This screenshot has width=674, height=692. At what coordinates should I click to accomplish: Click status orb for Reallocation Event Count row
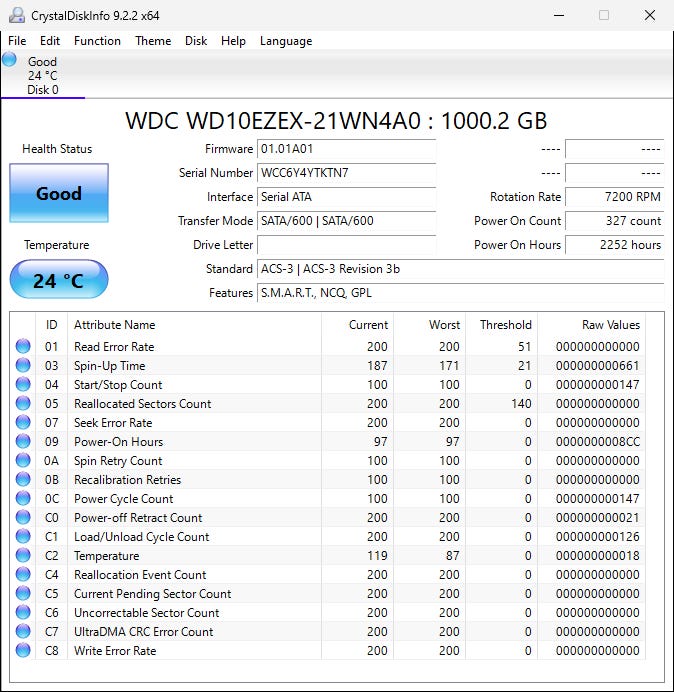click(x=23, y=574)
